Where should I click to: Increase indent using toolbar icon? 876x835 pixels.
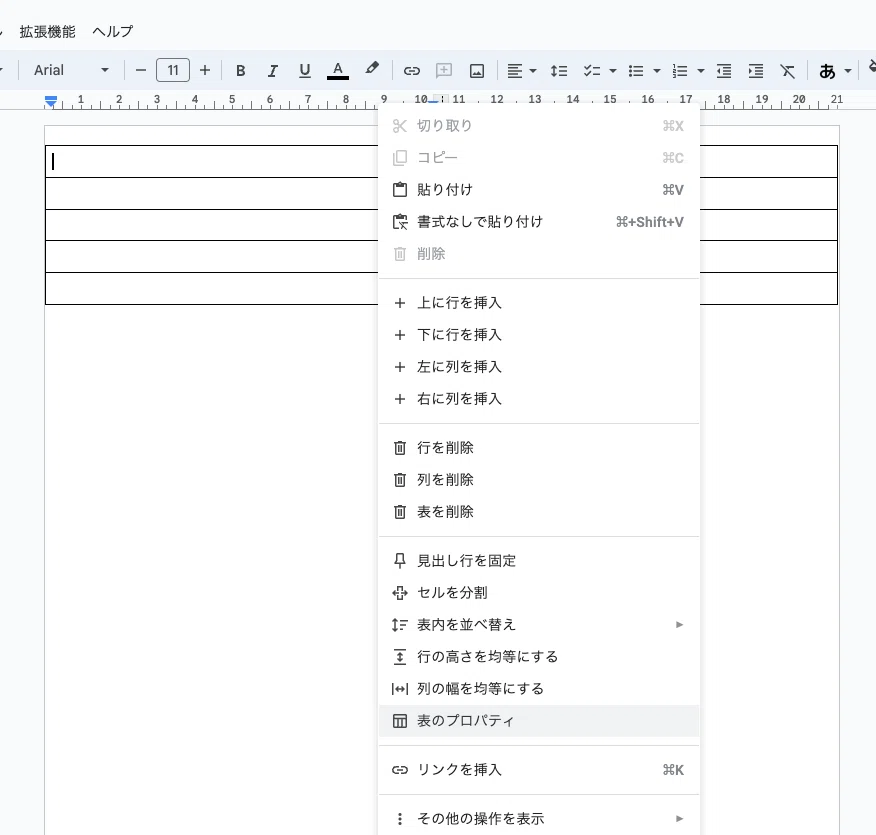pyautogui.click(x=756, y=70)
